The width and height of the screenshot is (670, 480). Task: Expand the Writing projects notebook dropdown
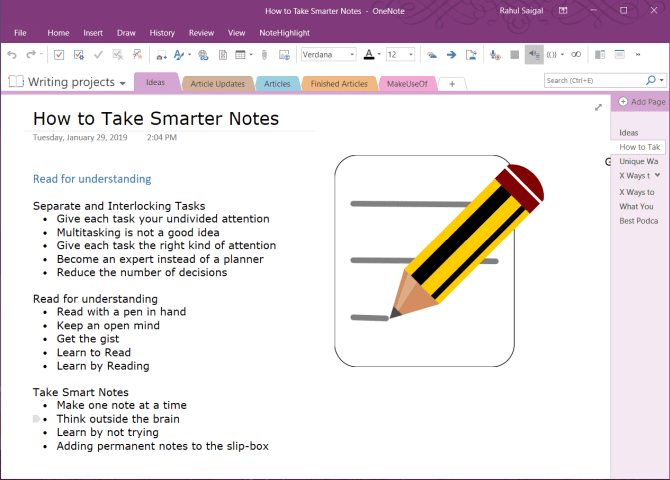(x=122, y=83)
